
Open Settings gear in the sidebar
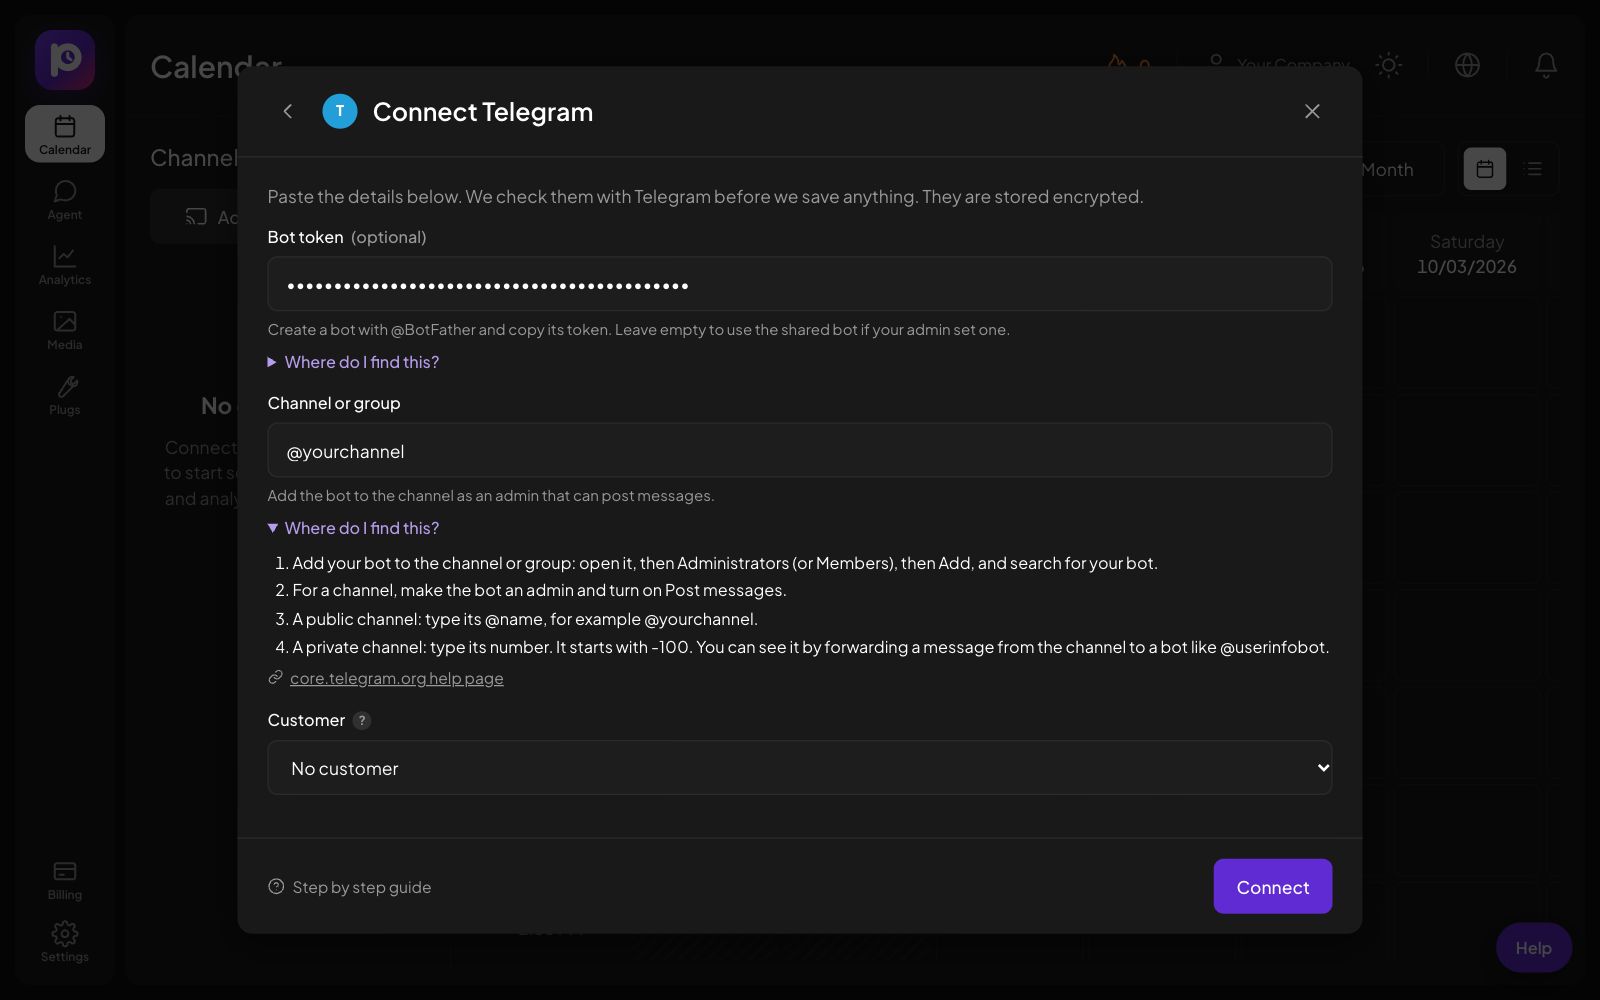[x=65, y=942]
